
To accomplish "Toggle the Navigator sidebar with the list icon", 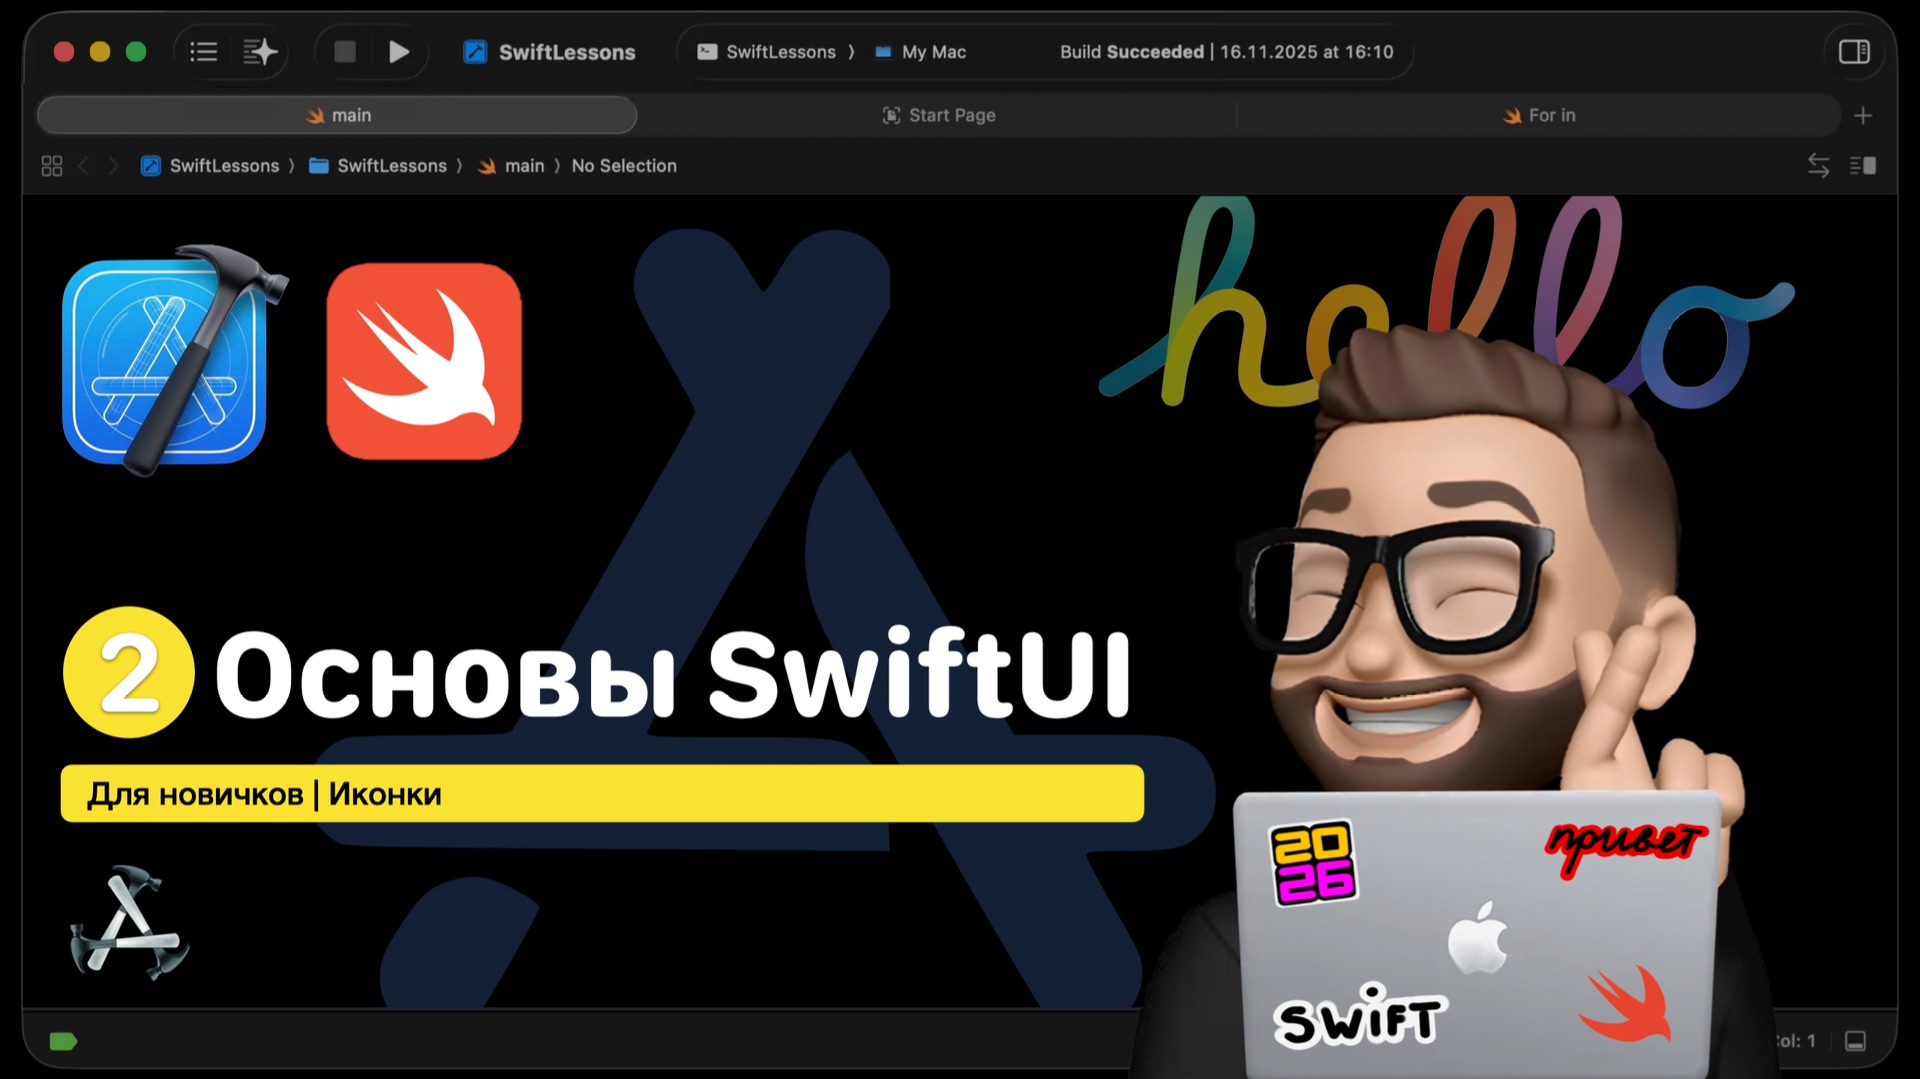I will (203, 51).
